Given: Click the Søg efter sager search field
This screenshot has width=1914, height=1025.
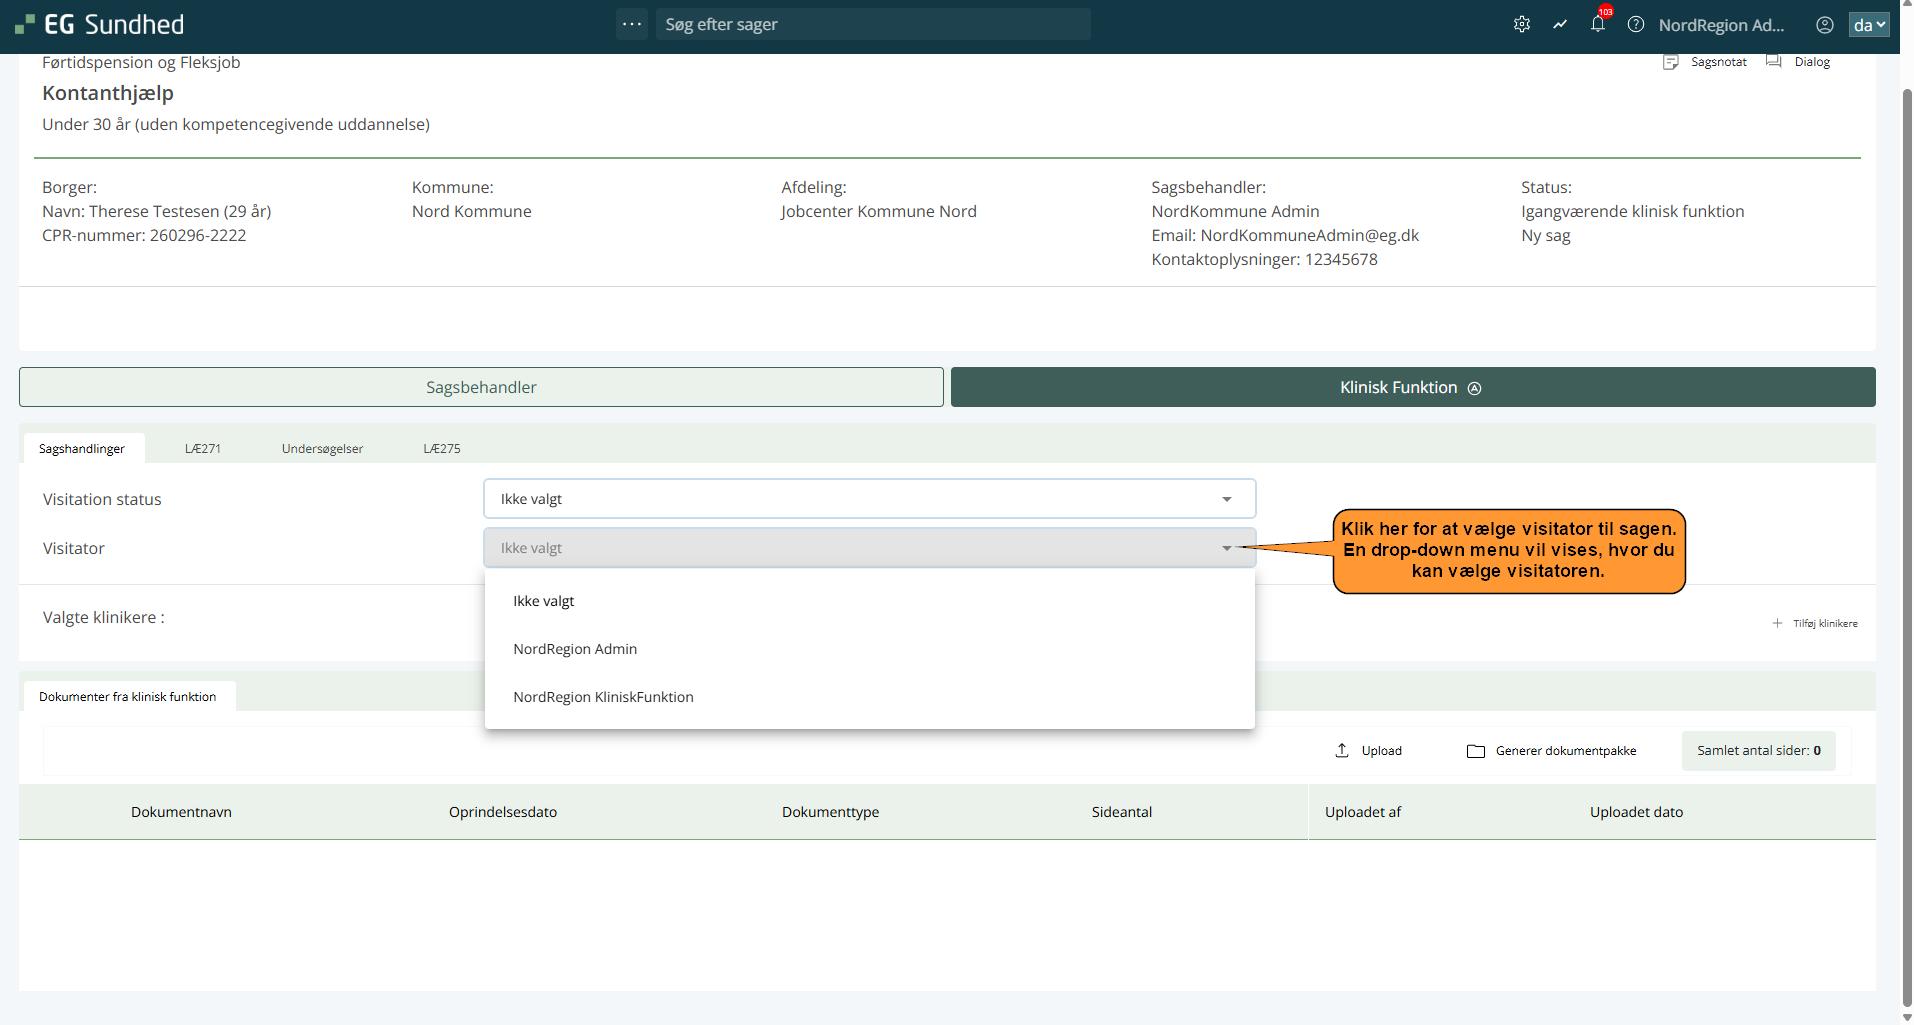Looking at the screenshot, I should click(871, 24).
